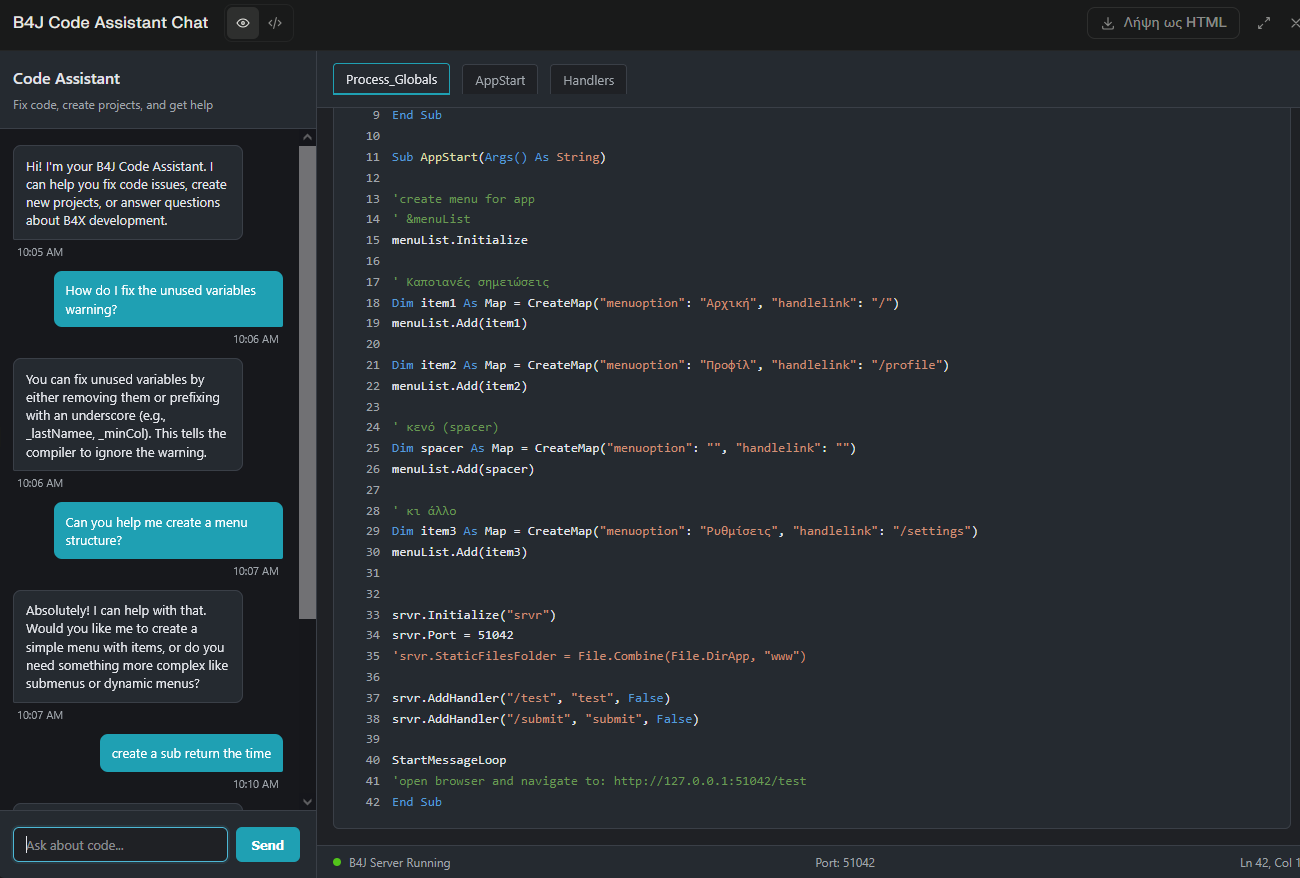Click the 'B4J Code Assistant Chat' title

point(111,22)
